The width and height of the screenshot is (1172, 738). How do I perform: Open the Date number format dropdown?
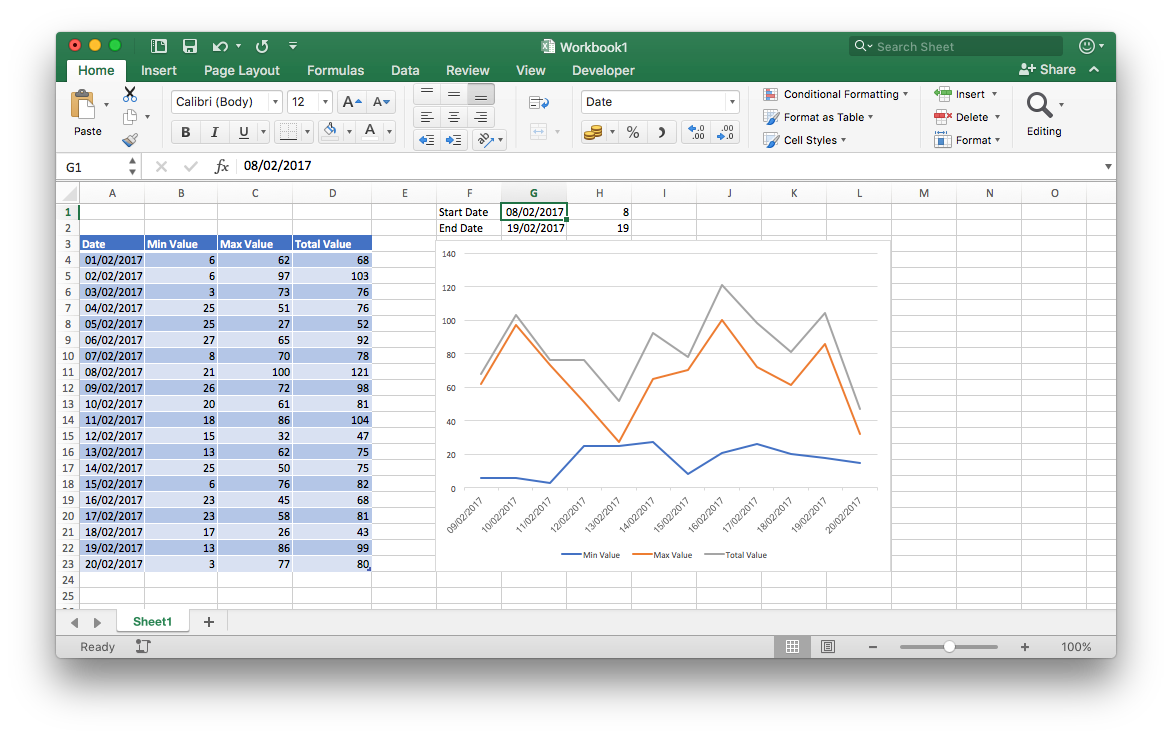point(732,102)
